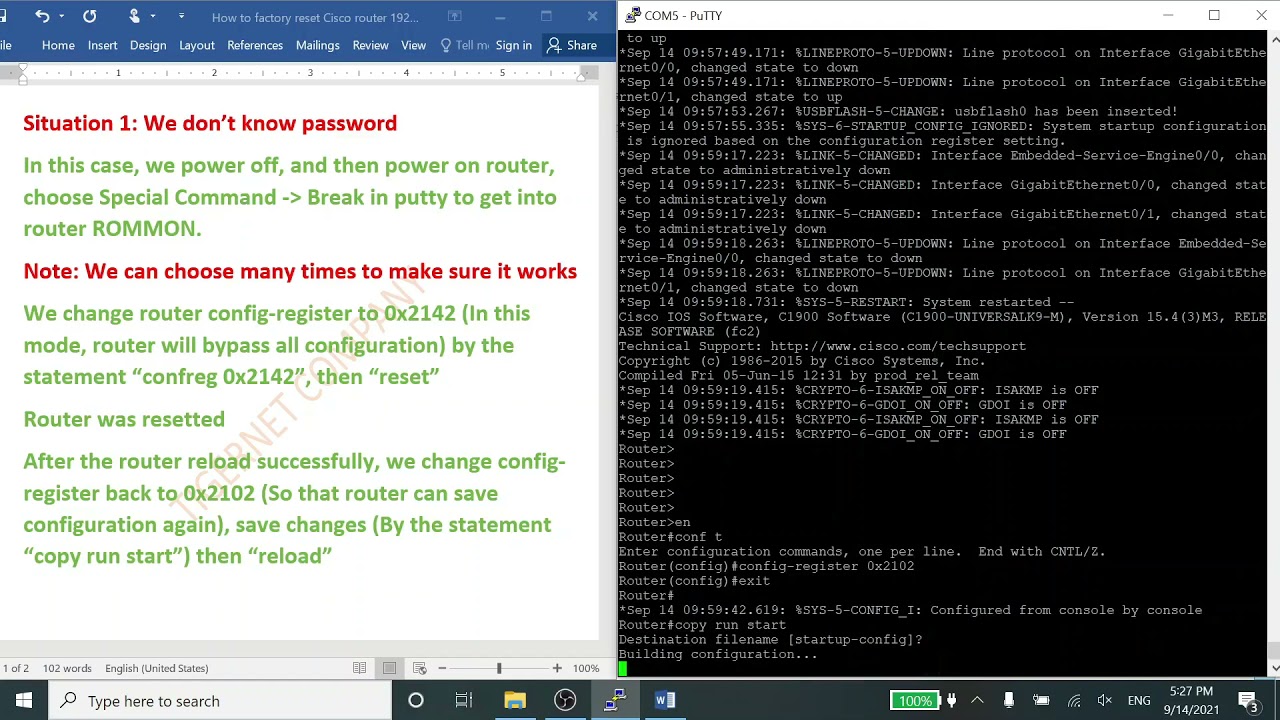This screenshot has height=720, width=1280.
Task: Switch to the Design tab
Action: (148, 45)
